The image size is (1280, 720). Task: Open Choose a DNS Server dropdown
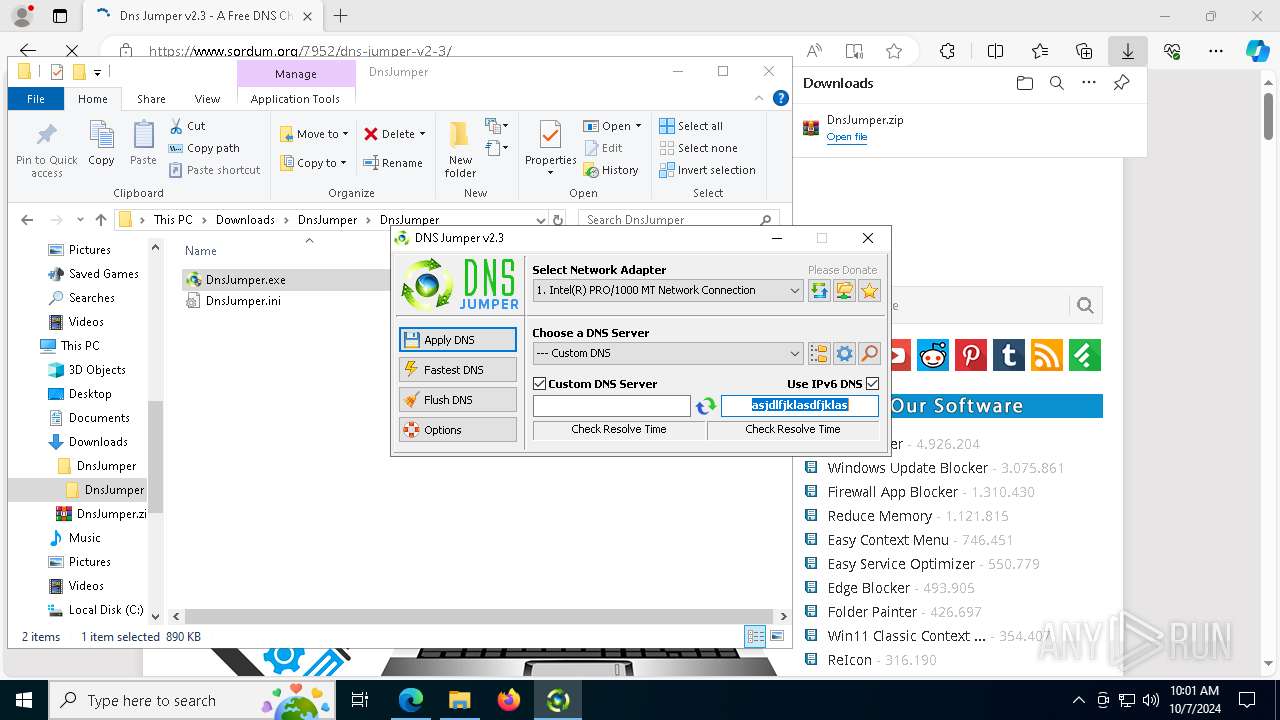pyautogui.click(x=668, y=353)
